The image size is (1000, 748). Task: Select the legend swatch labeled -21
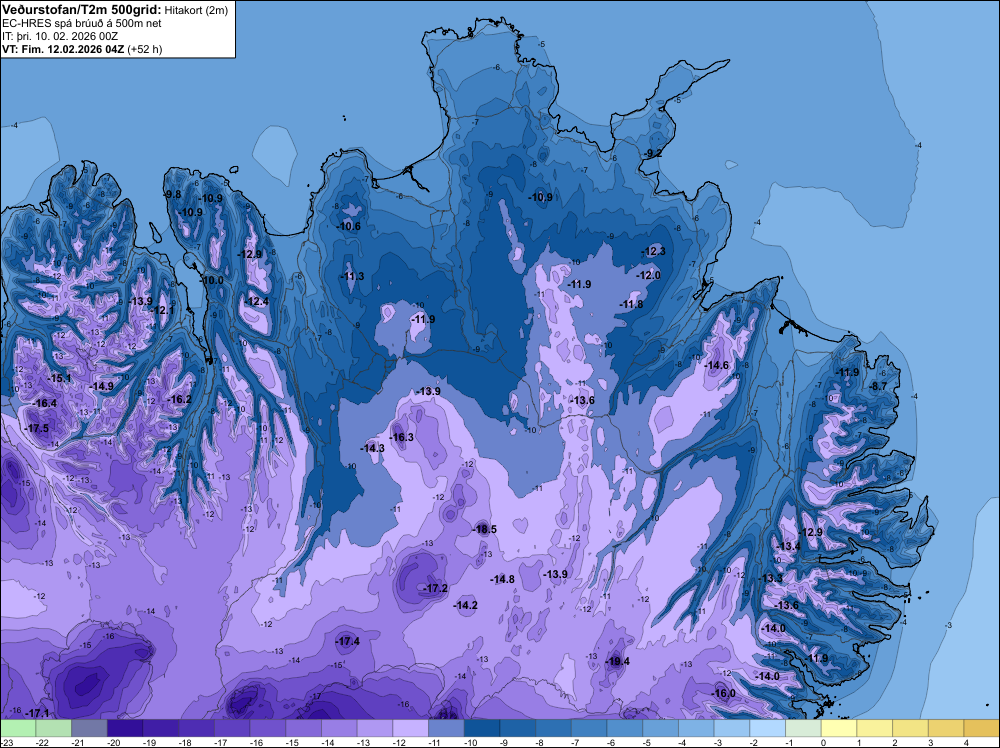[89, 728]
